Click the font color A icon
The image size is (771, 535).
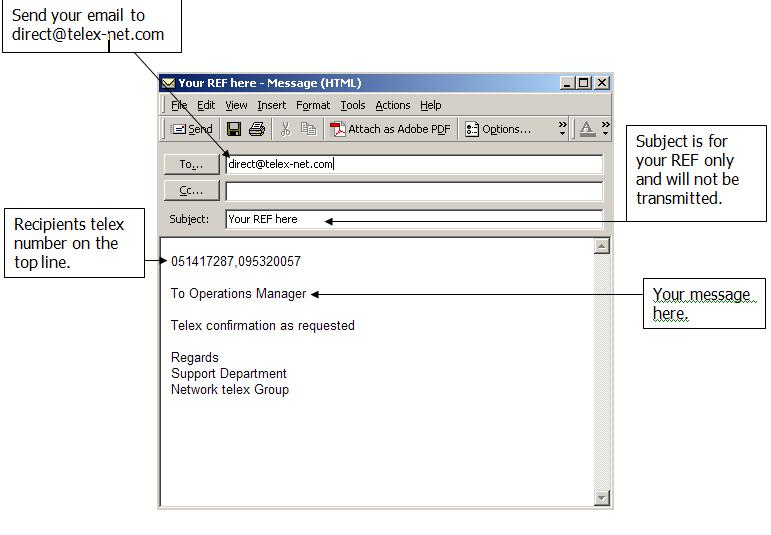(x=587, y=129)
